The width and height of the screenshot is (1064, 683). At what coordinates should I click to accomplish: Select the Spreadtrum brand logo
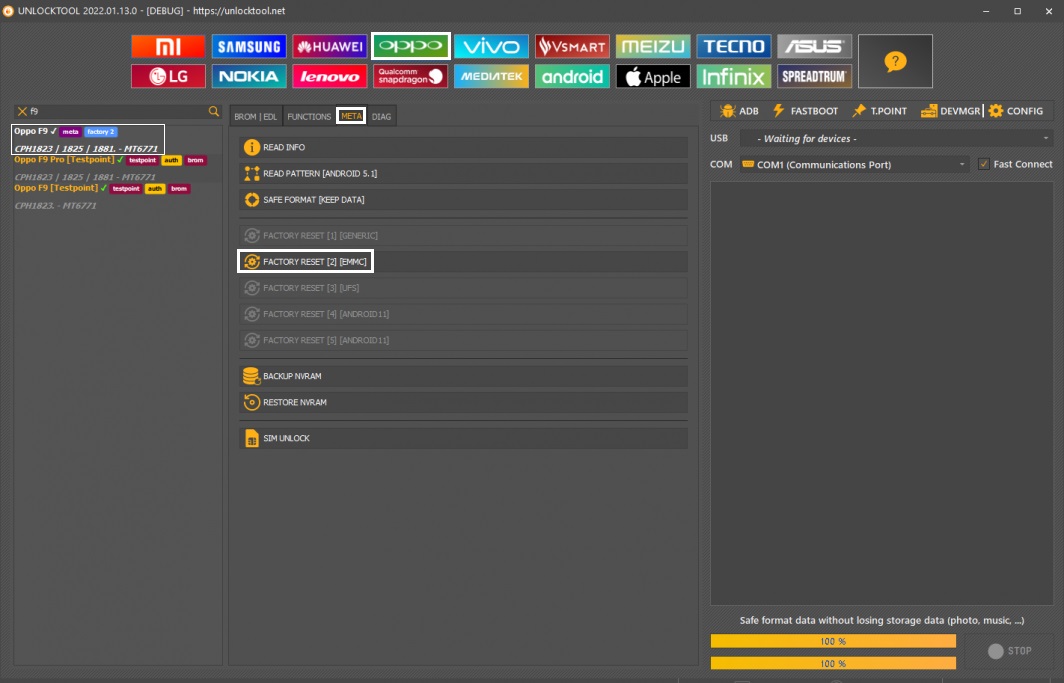(814, 76)
